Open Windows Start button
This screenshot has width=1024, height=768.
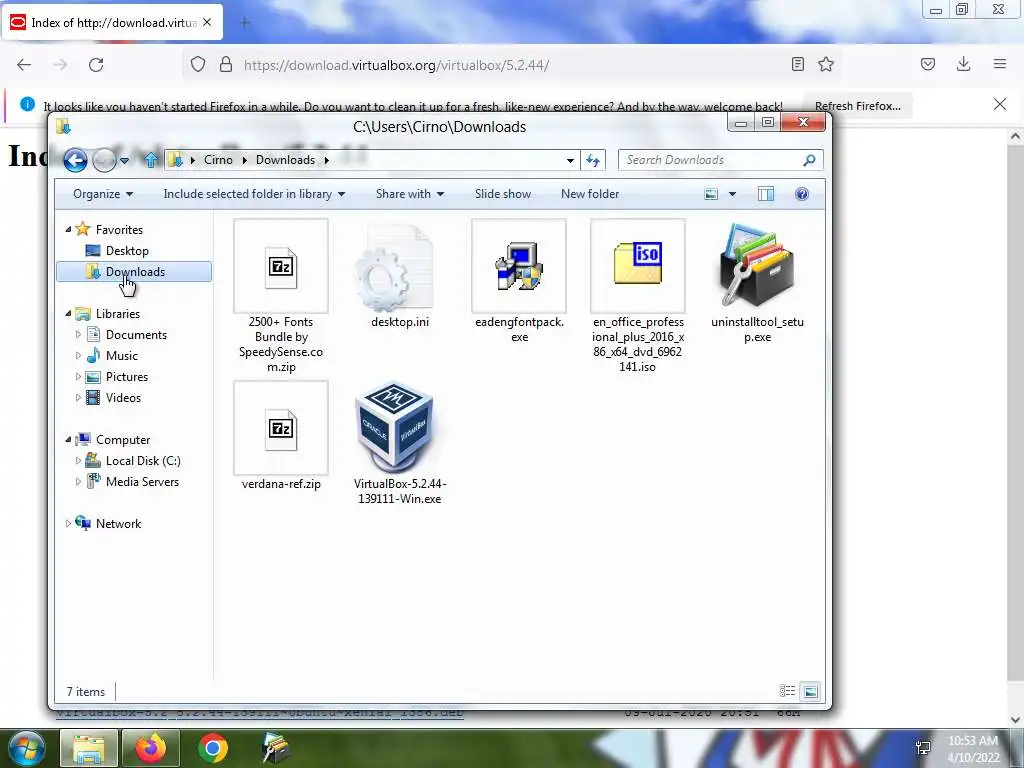[27, 748]
